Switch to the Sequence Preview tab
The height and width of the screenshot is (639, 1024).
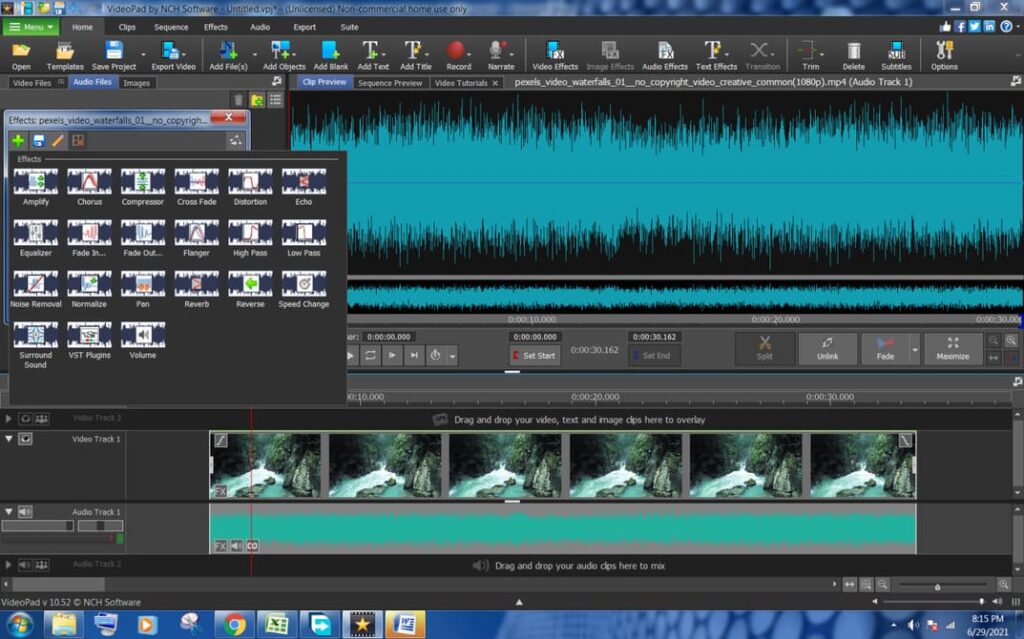click(x=390, y=81)
